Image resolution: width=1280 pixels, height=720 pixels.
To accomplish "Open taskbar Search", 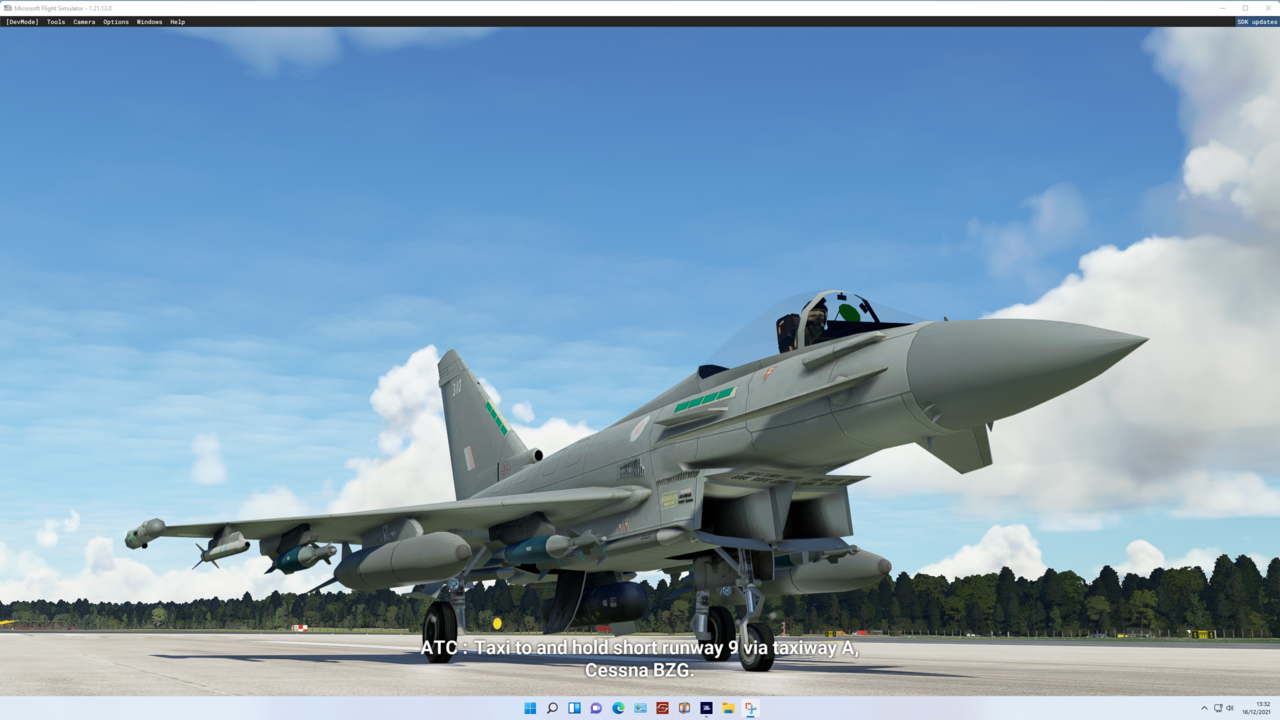I will (x=552, y=708).
